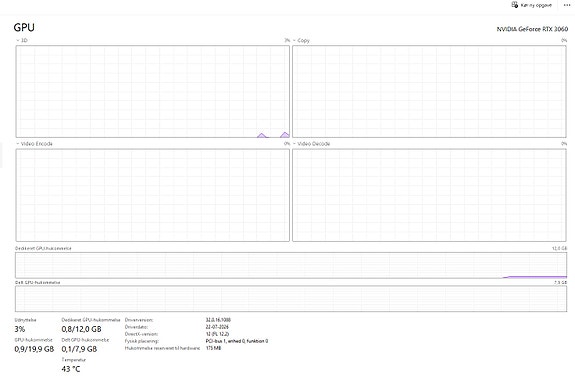Click the driver version value 32.0.16.1088
The width and height of the screenshot is (575, 381).
click(218, 320)
